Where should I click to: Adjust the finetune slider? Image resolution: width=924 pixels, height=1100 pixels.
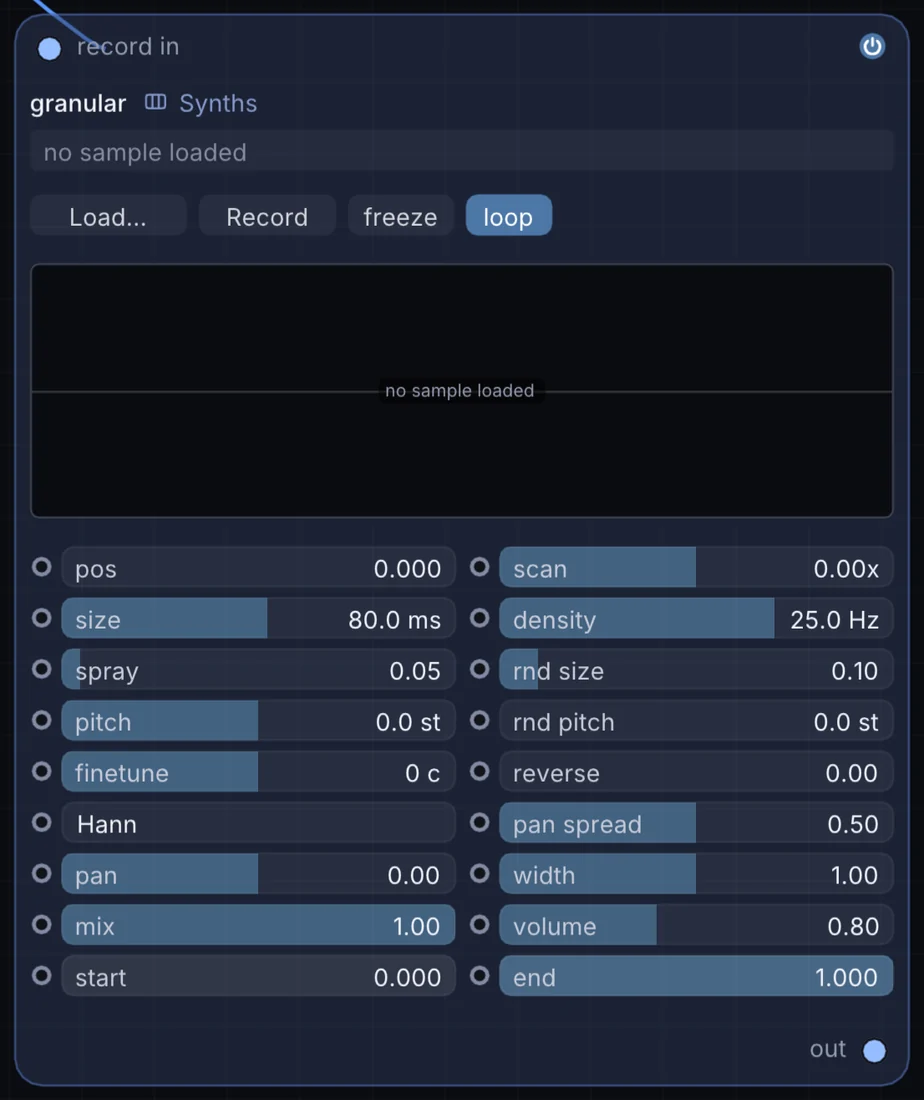click(x=258, y=772)
